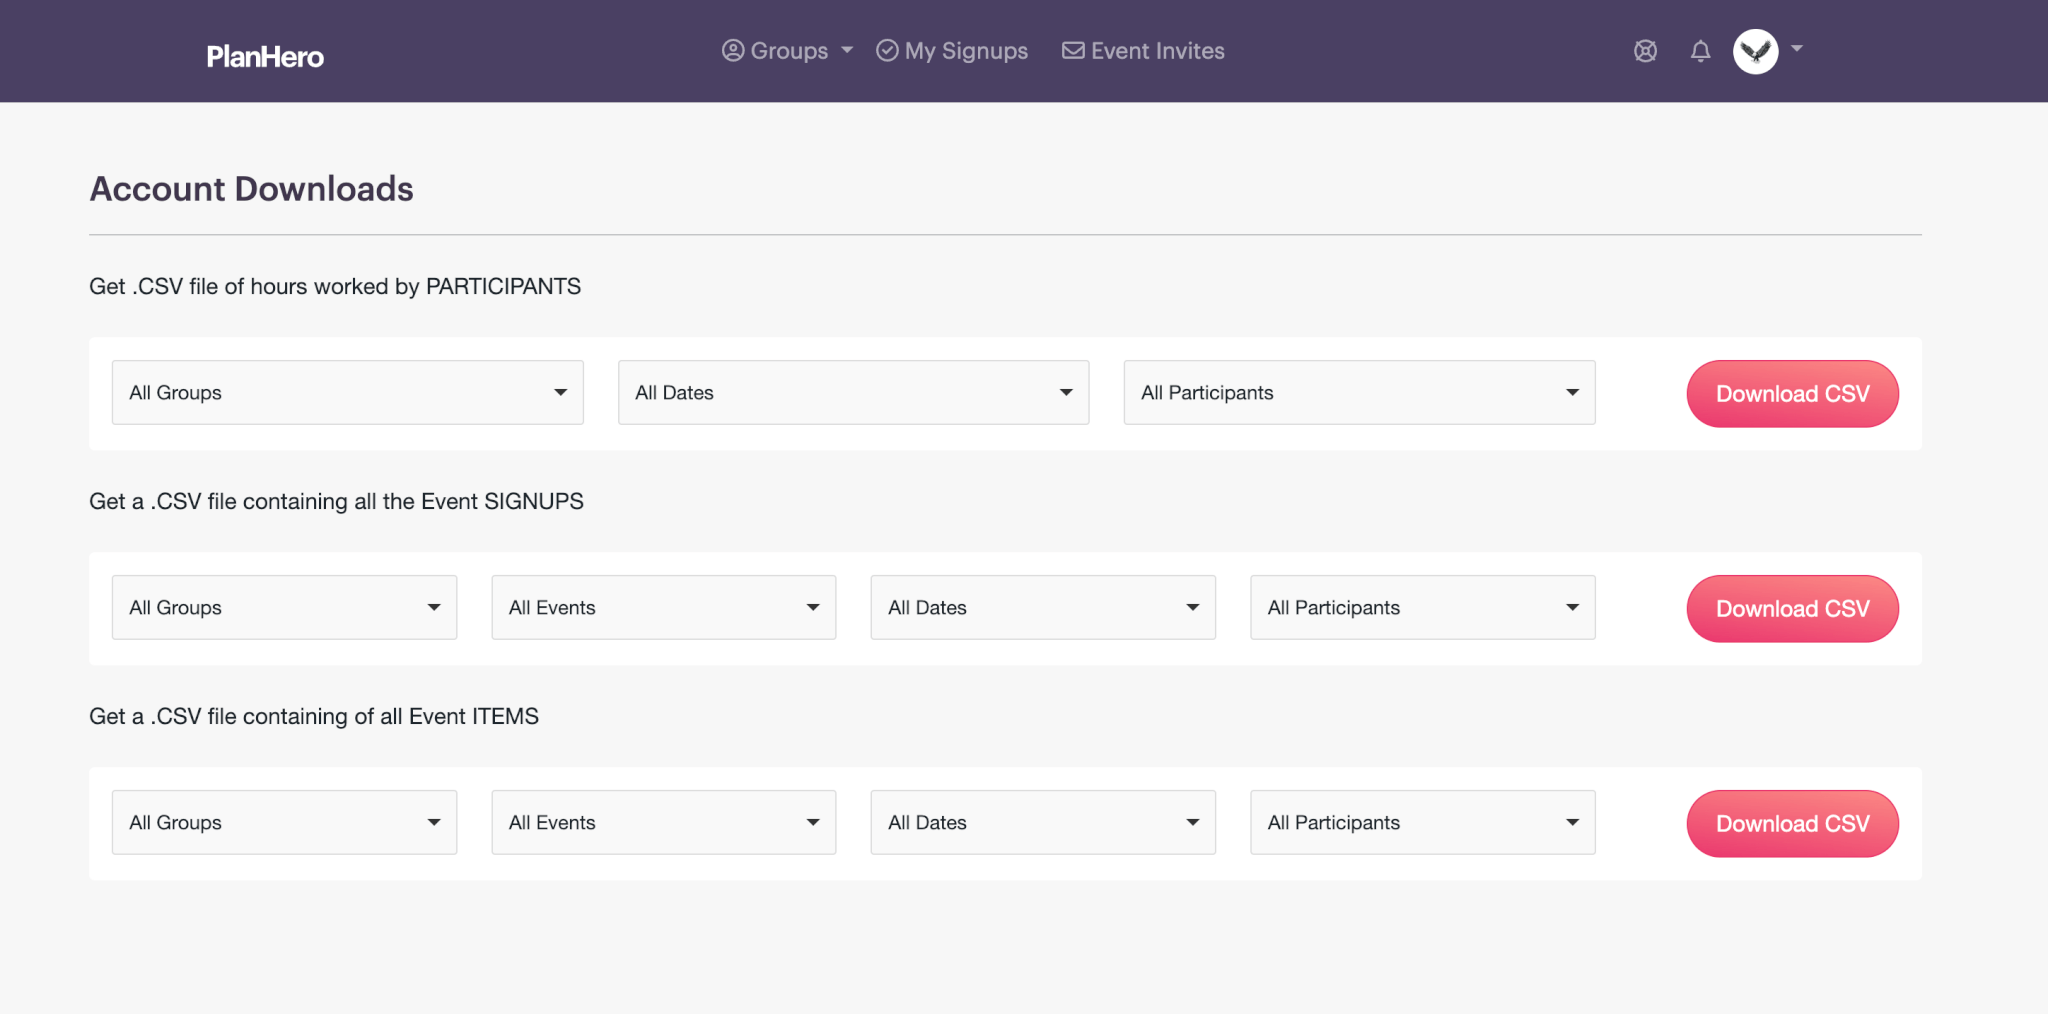The width and height of the screenshot is (2048, 1014).
Task: Click the PlanHero logo
Action: point(265,56)
